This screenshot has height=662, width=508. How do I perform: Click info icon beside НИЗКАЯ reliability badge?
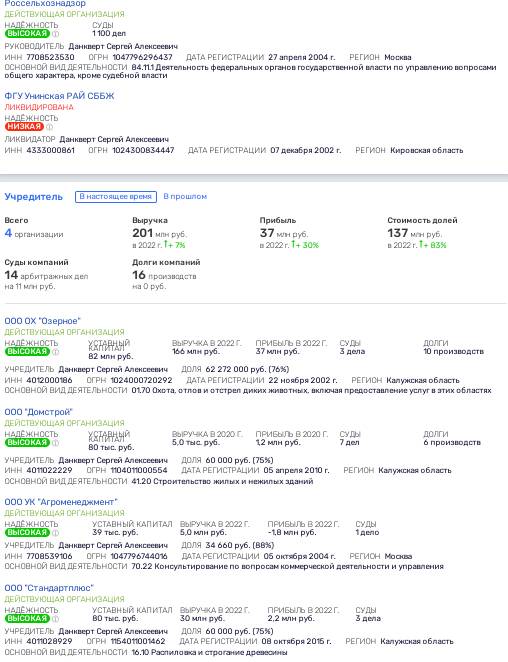49,127
